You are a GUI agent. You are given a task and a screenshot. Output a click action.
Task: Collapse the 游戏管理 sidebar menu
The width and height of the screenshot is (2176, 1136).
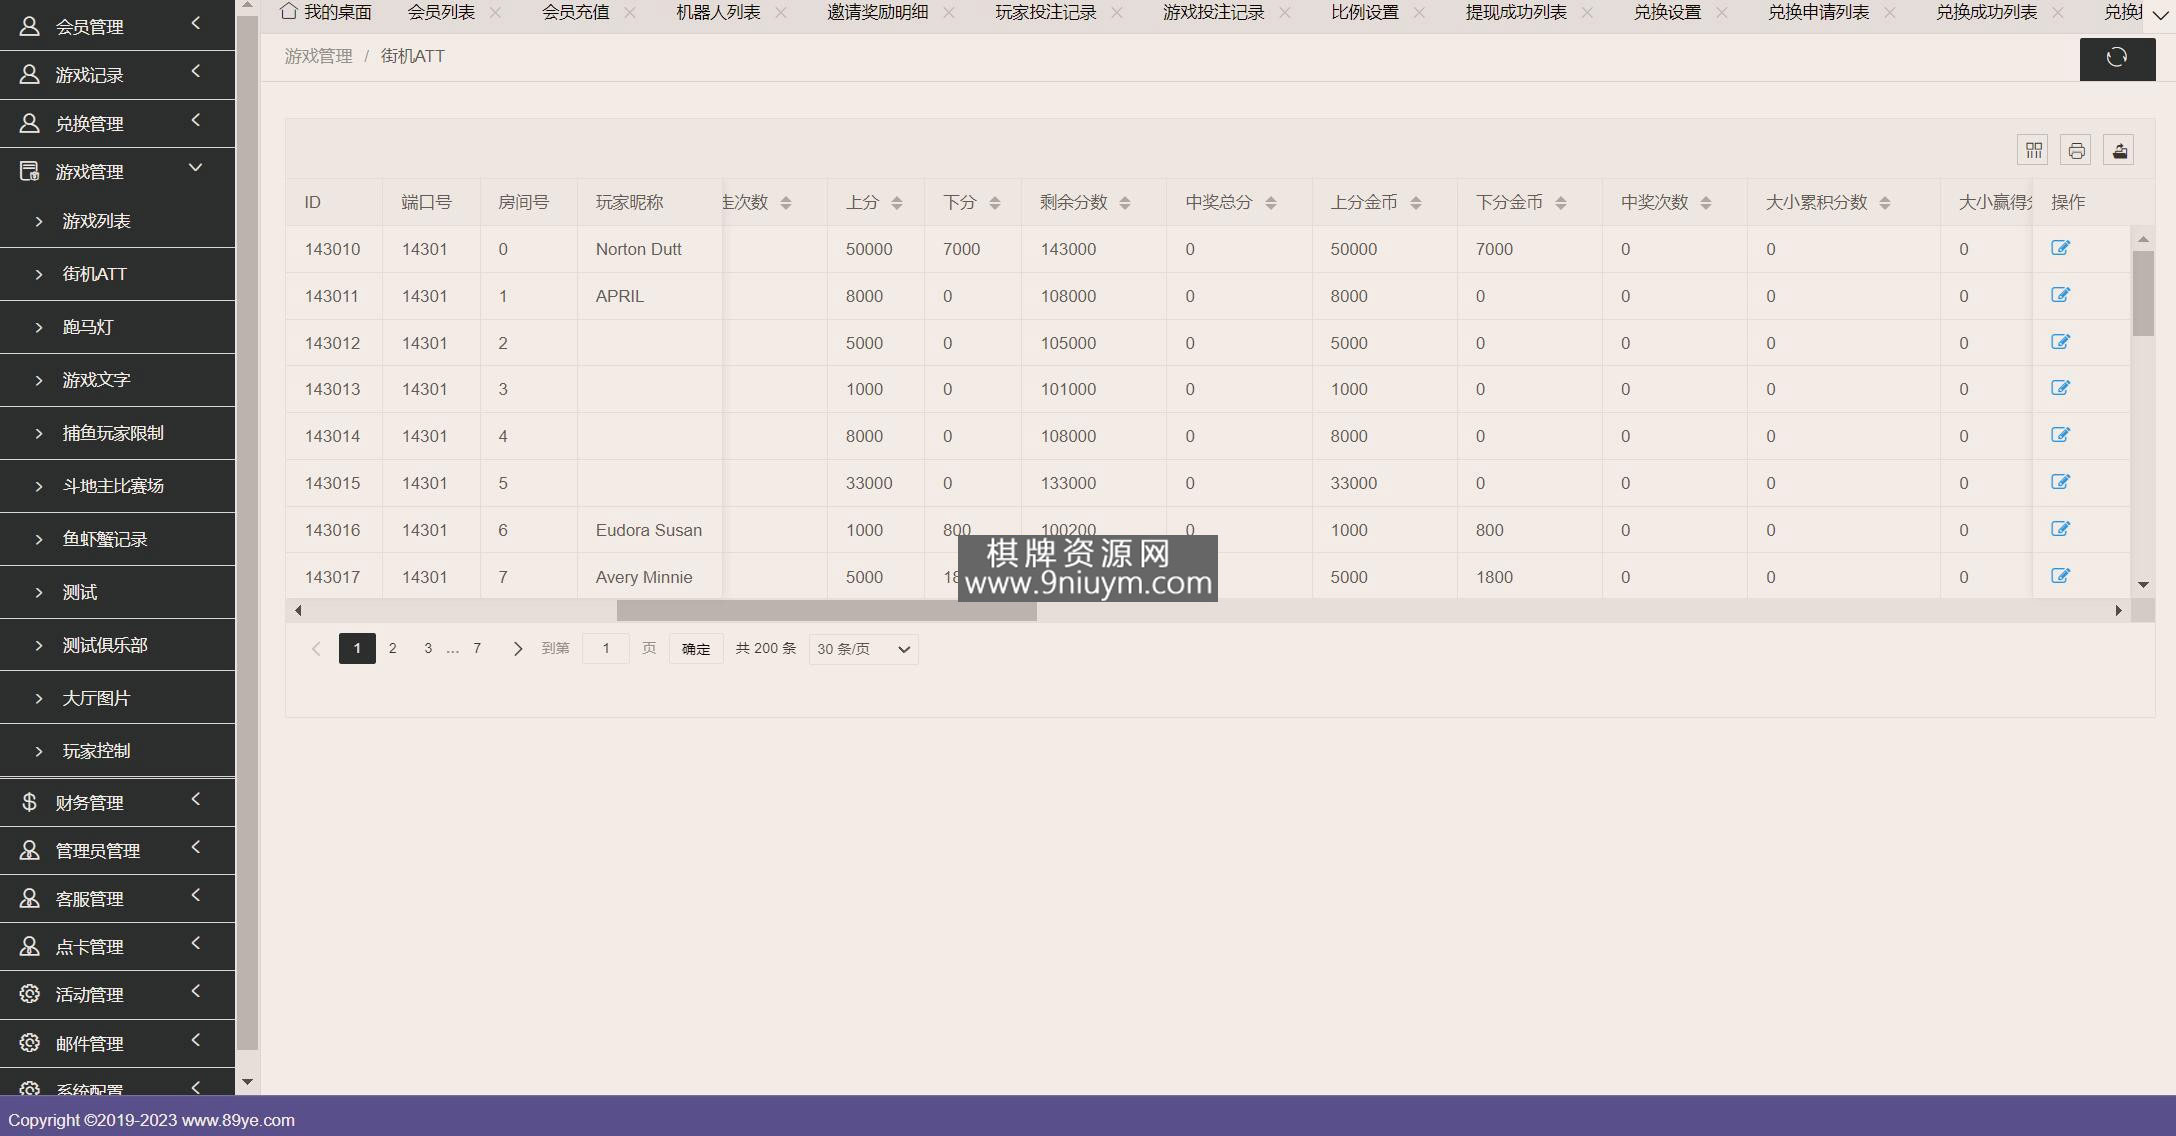coord(117,171)
